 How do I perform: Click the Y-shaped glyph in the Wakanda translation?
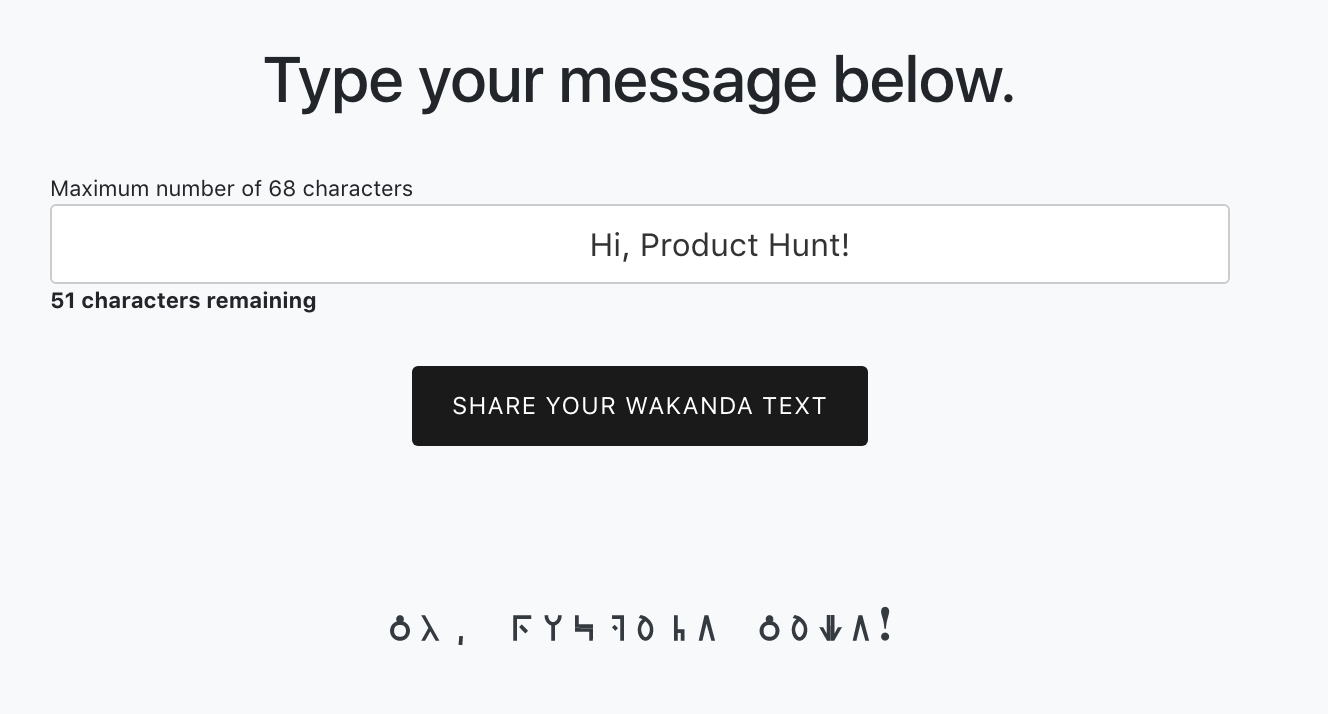[556, 628]
